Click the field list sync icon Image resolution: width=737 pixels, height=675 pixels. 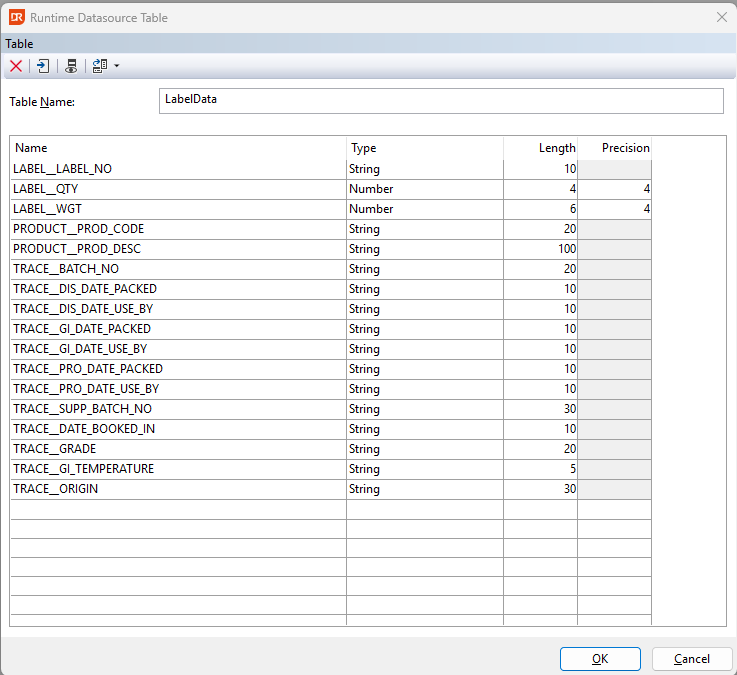[x=99, y=66]
